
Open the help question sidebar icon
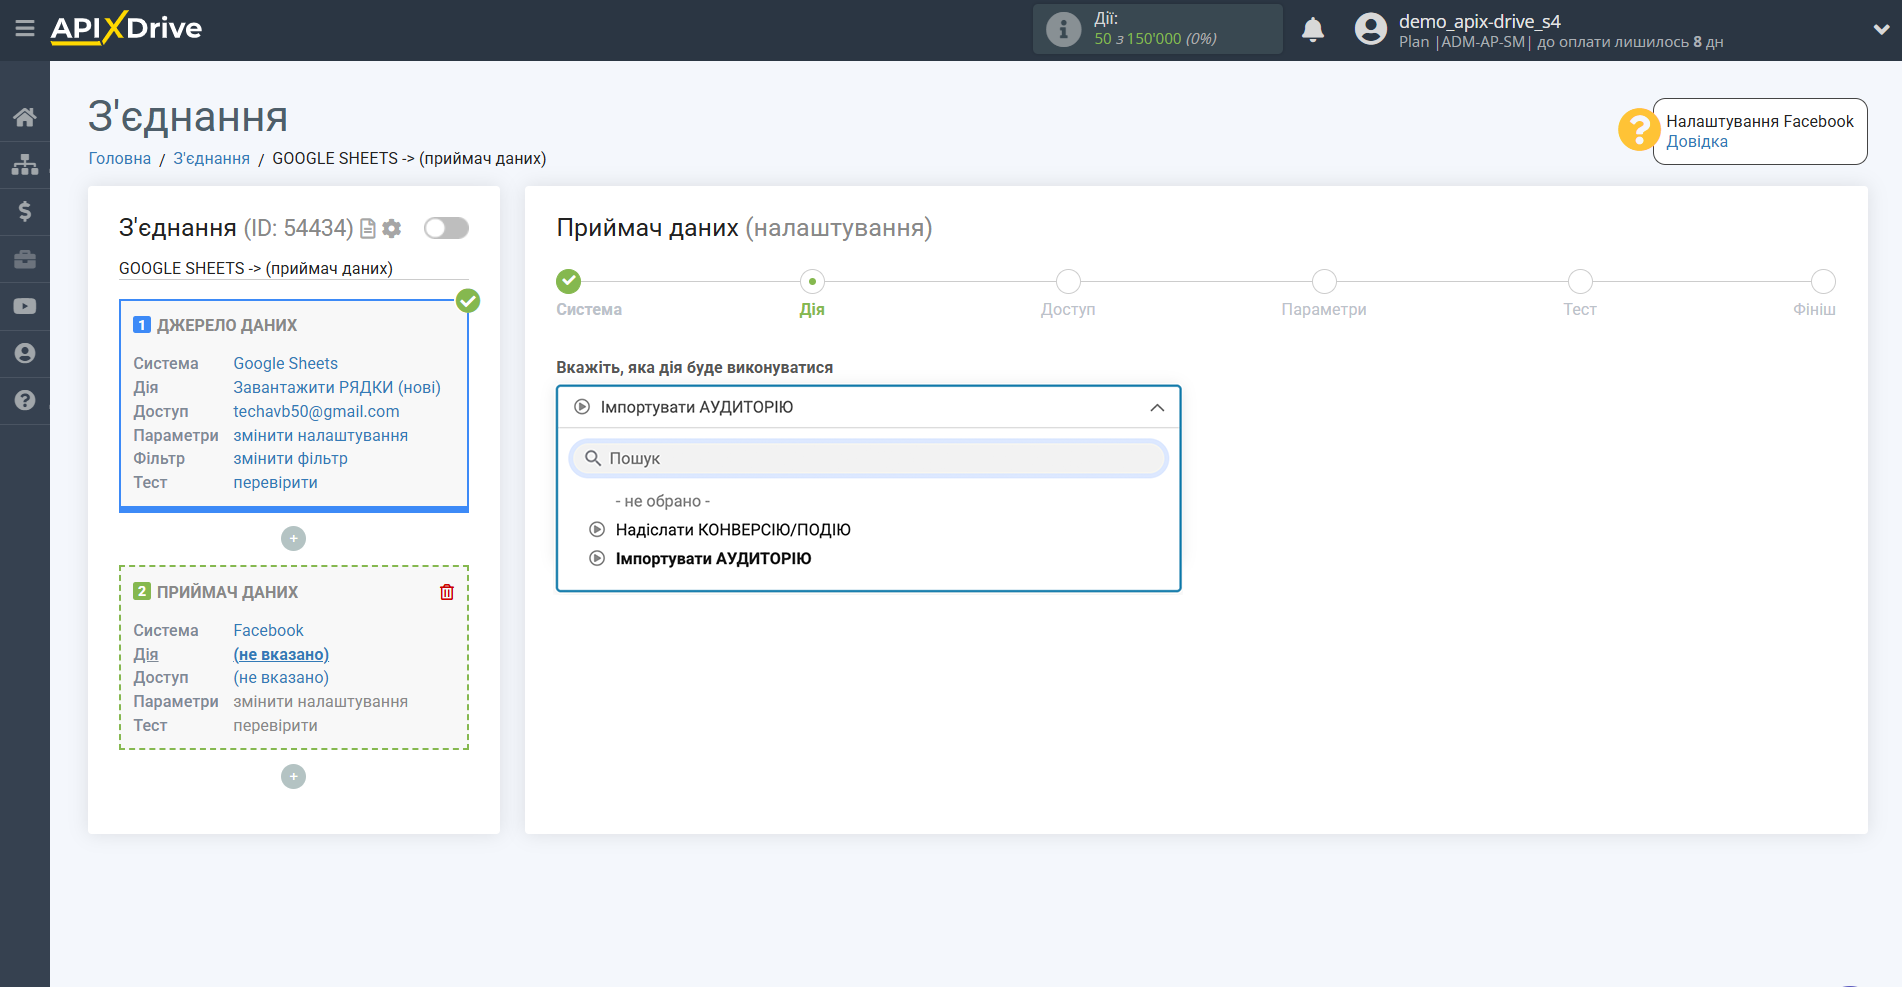(x=25, y=400)
